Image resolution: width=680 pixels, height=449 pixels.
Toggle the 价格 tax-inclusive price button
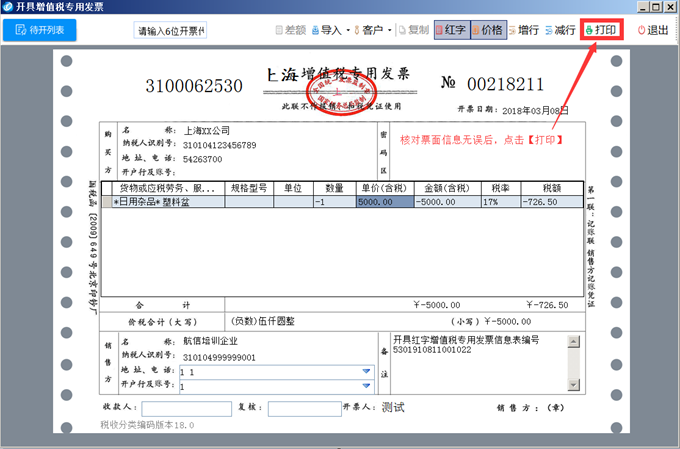tap(489, 30)
